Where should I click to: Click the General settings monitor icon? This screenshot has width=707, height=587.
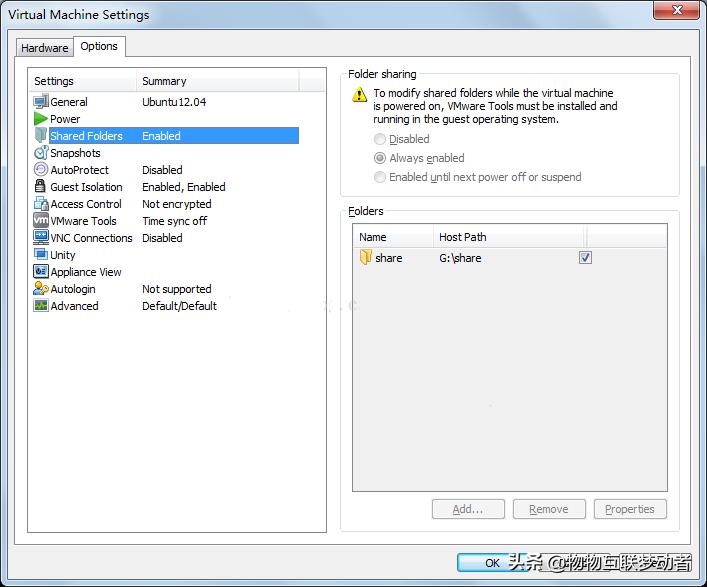coord(41,101)
